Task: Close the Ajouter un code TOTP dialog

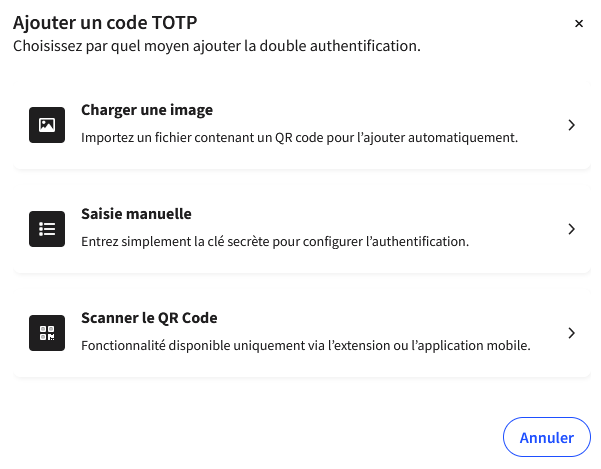Action: pos(578,24)
